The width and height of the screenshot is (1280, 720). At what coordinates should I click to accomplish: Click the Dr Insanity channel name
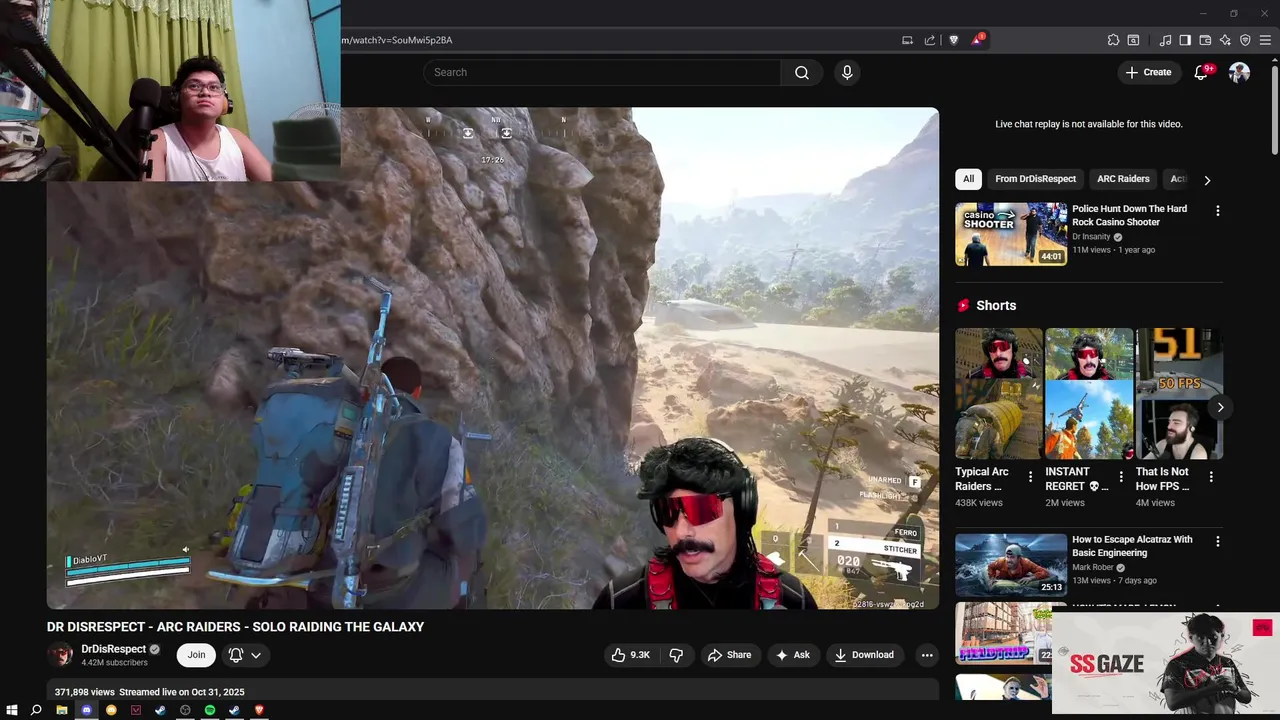(x=1091, y=237)
